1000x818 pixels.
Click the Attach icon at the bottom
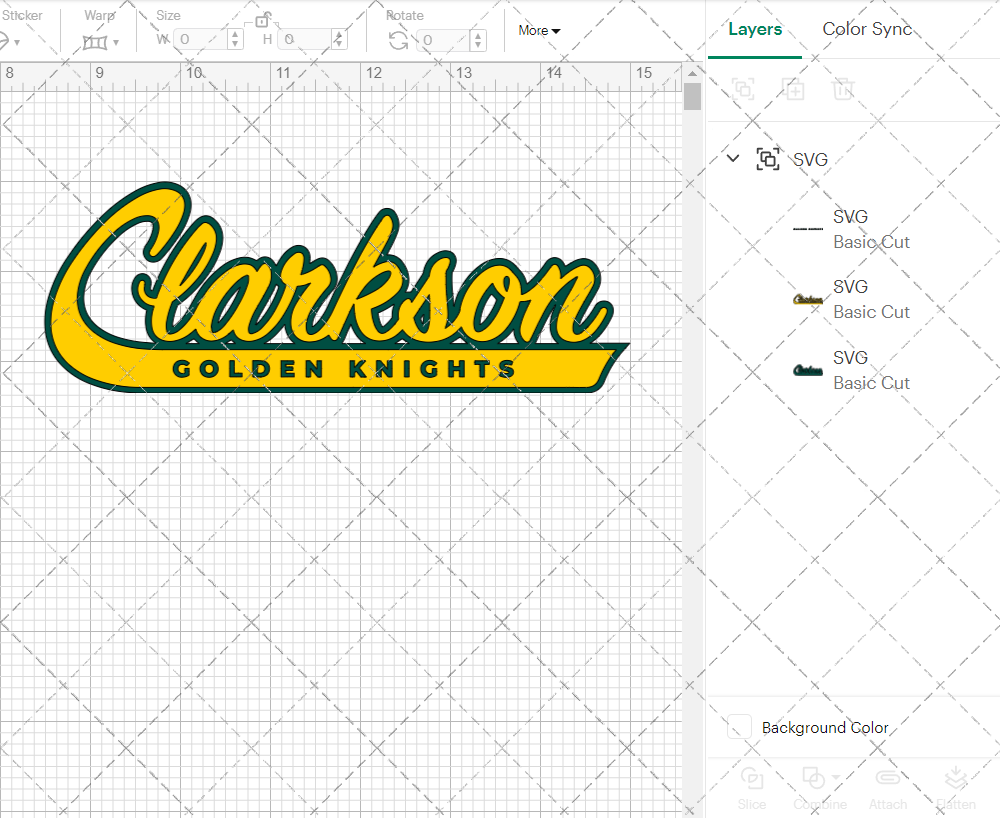point(888,779)
